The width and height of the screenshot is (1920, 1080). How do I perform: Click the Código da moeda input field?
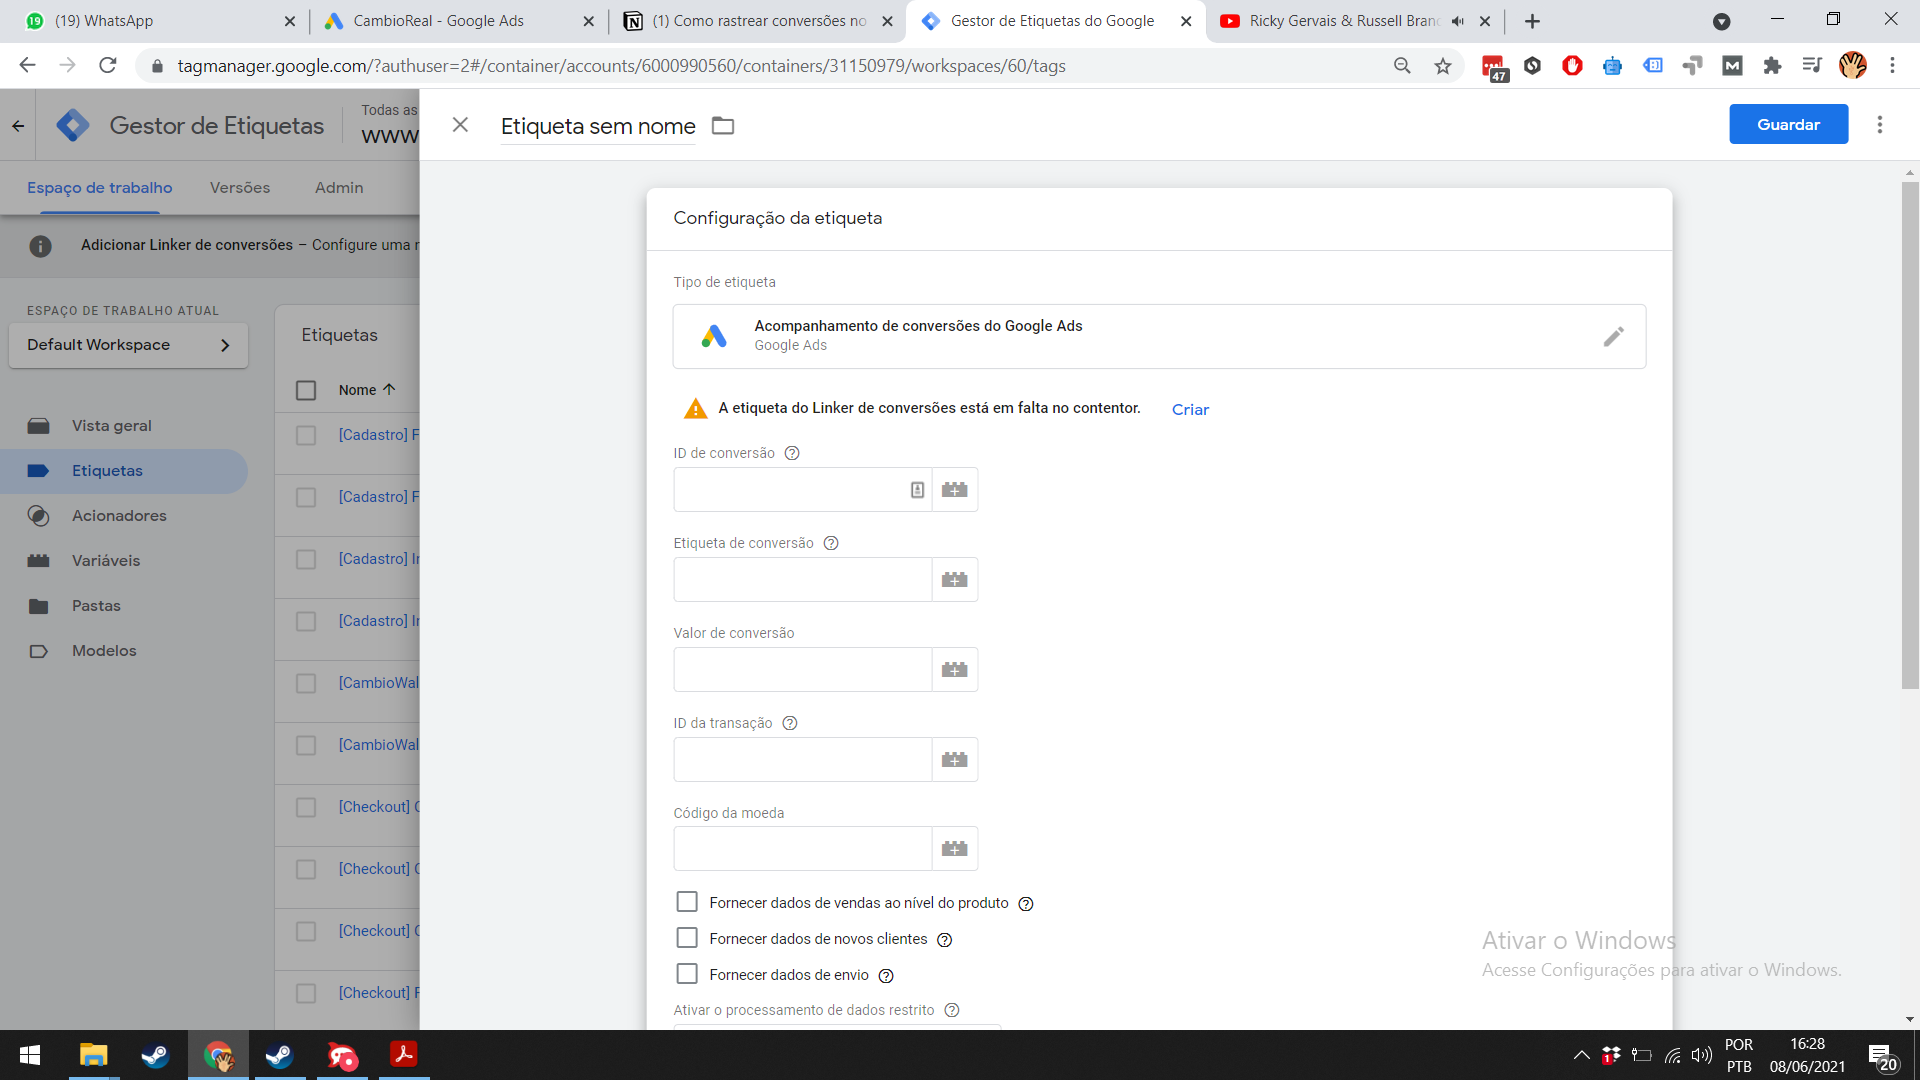point(802,849)
